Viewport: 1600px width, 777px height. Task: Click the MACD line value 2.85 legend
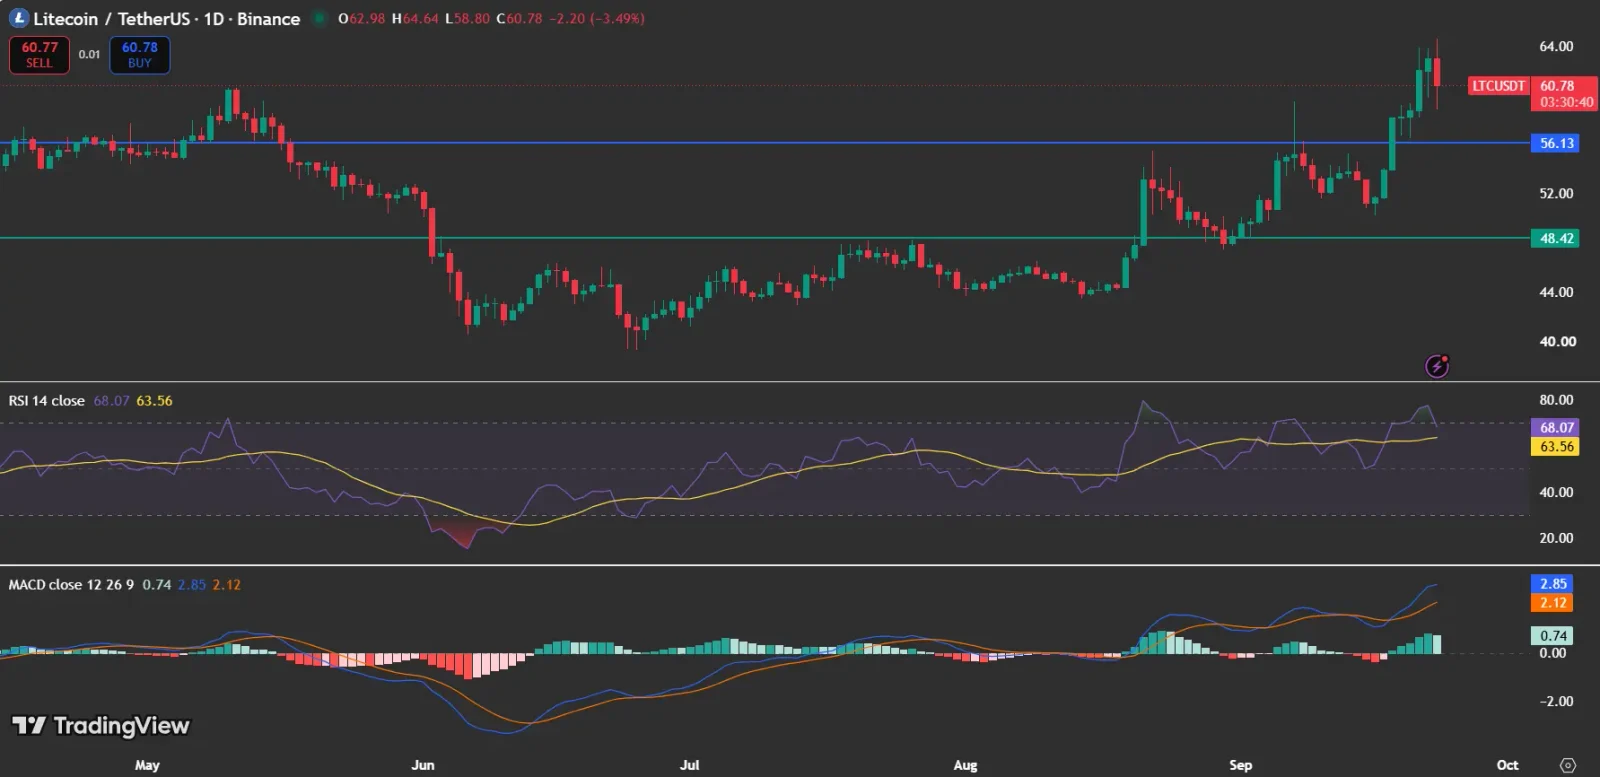coord(191,584)
